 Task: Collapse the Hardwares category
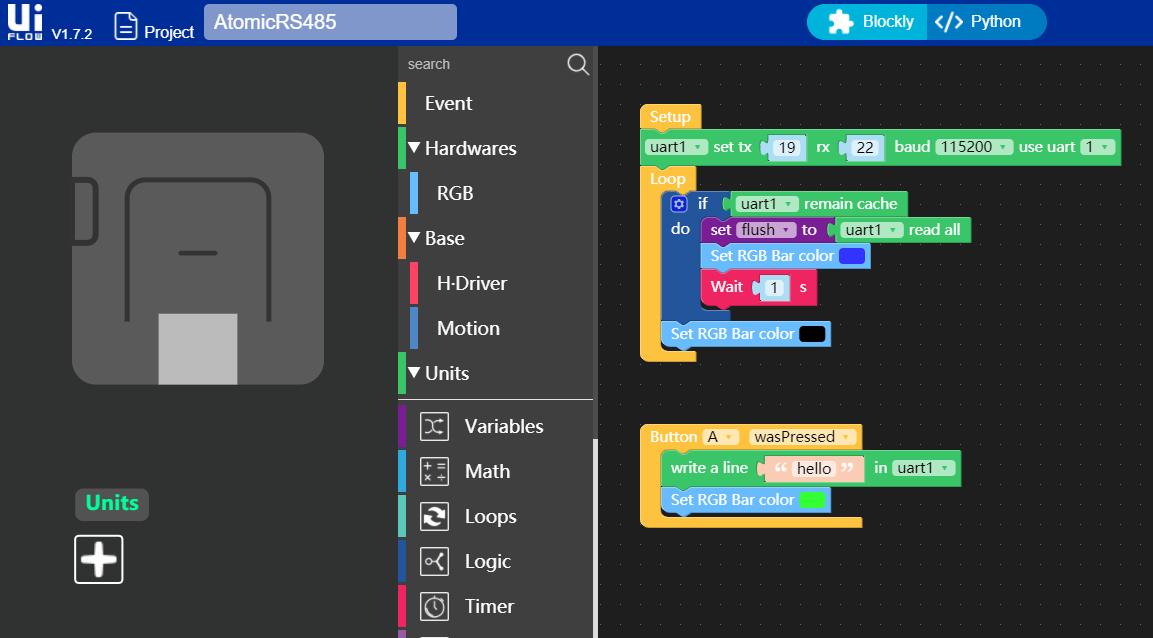click(x=414, y=149)
